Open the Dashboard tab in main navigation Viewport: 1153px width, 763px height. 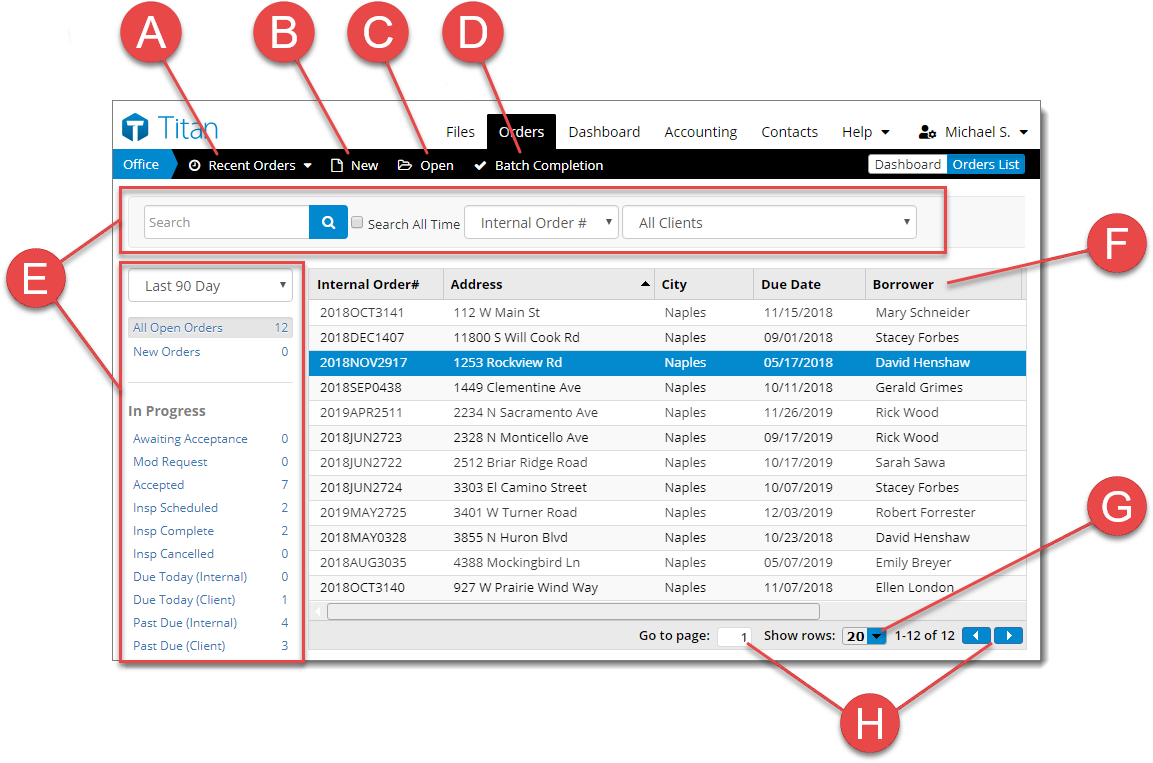pyautogui.click(x=604, y=132)
